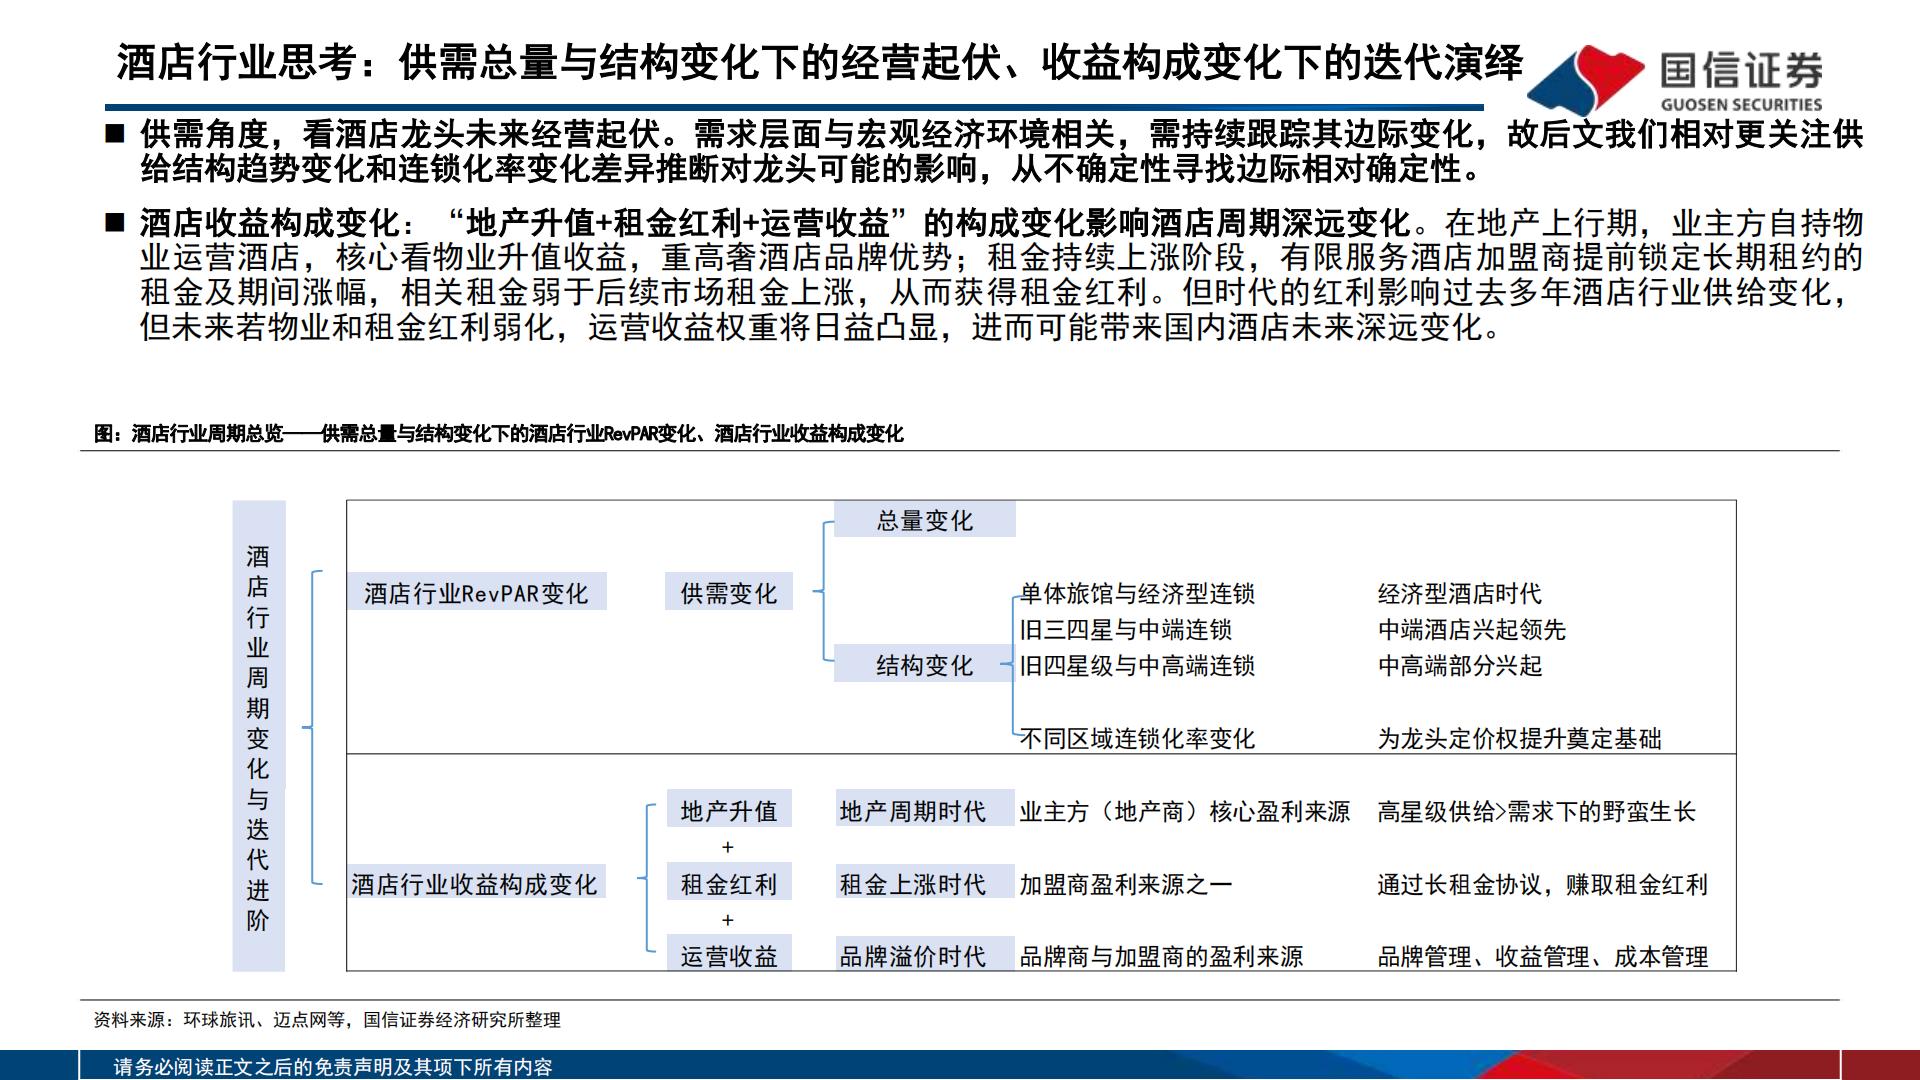
Task: Click the footer disclaimer 请务必阅读正文之后的免责声明
Action: [333, 1067]
